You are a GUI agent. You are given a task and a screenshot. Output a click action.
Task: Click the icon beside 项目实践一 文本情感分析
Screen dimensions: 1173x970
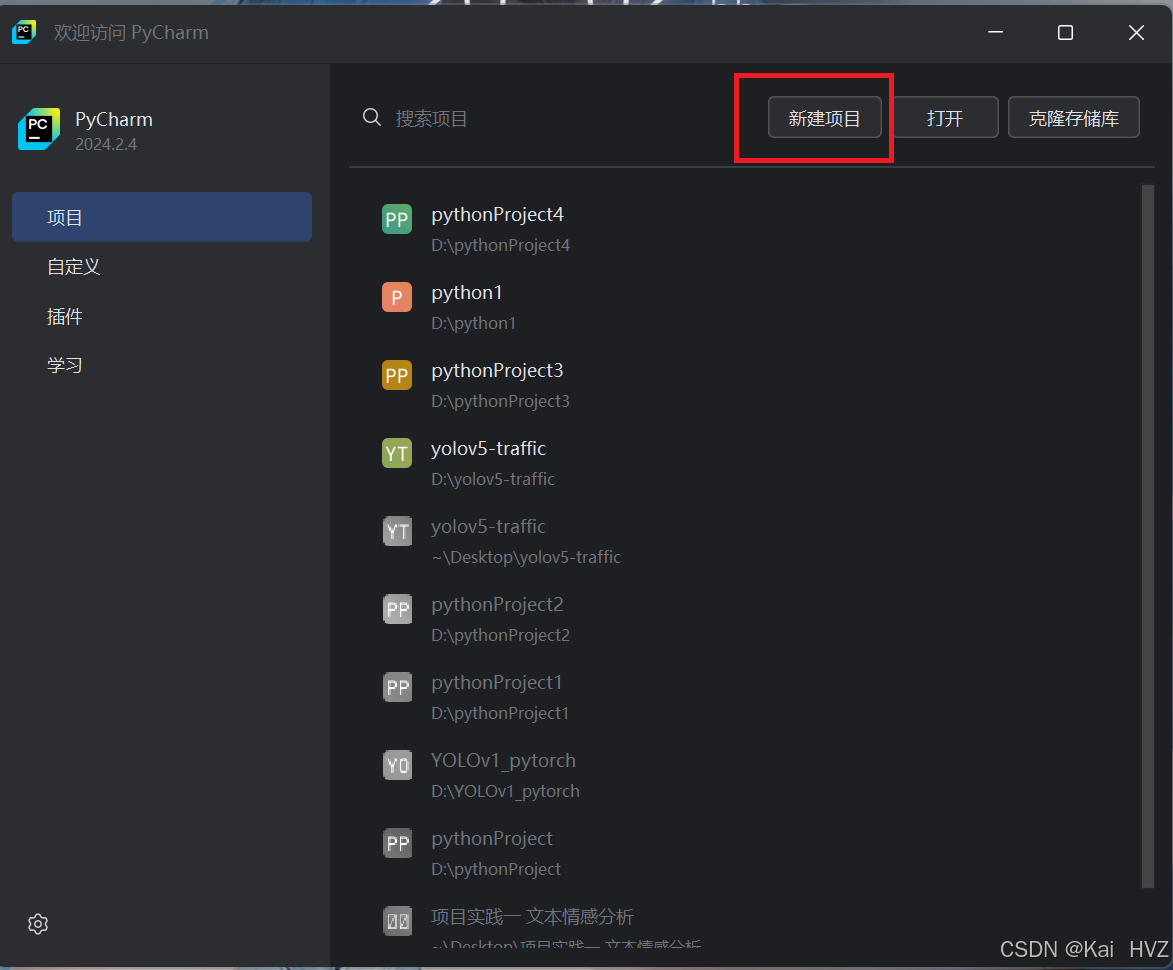[x=396, y=921]
